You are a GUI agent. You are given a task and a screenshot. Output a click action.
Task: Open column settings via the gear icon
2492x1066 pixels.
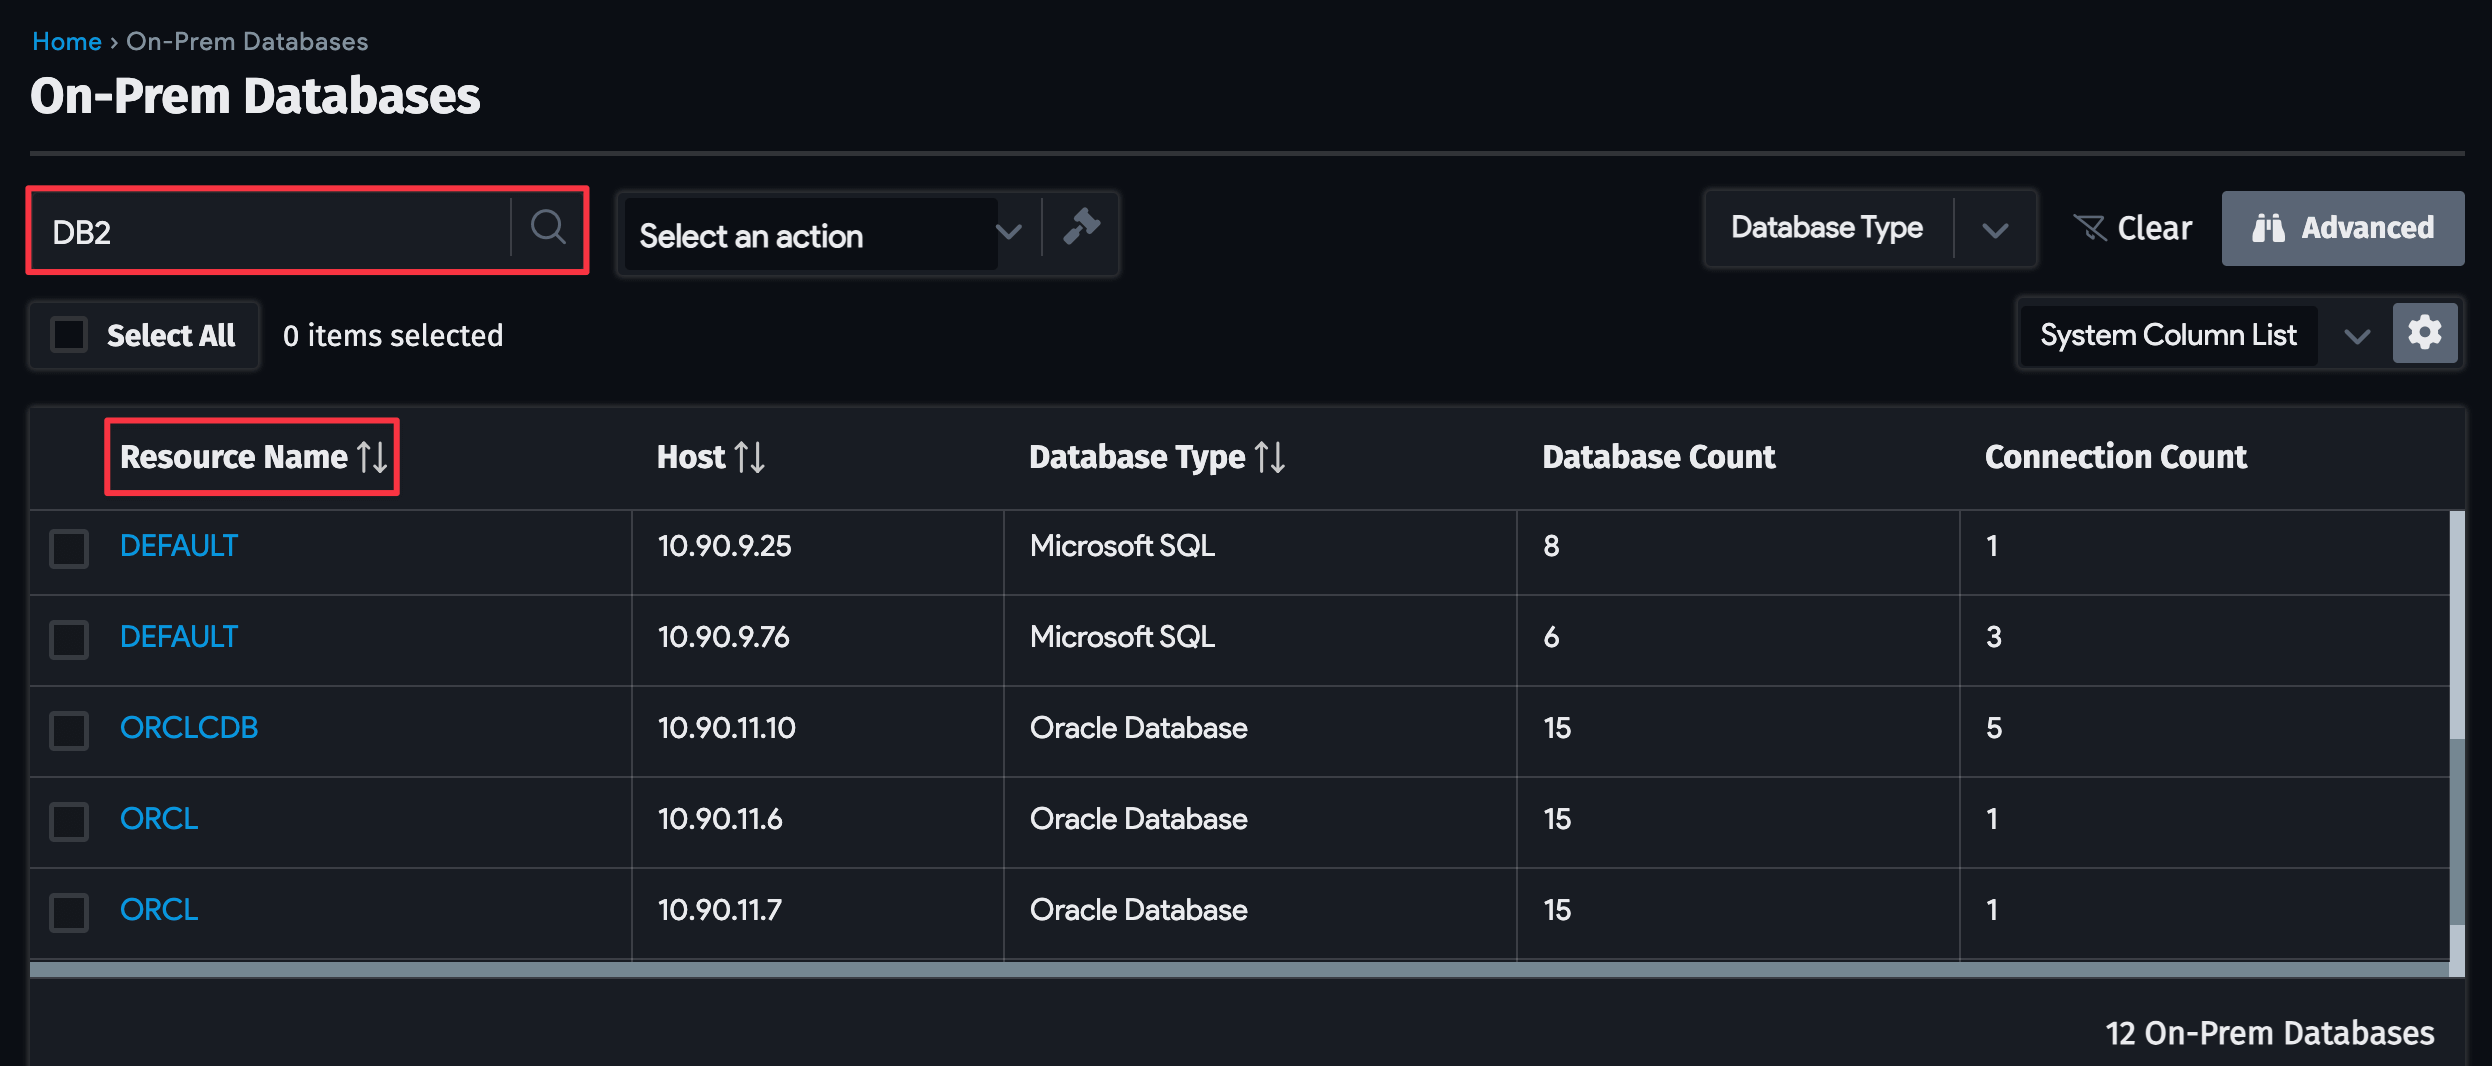(x=2425, y=333)
